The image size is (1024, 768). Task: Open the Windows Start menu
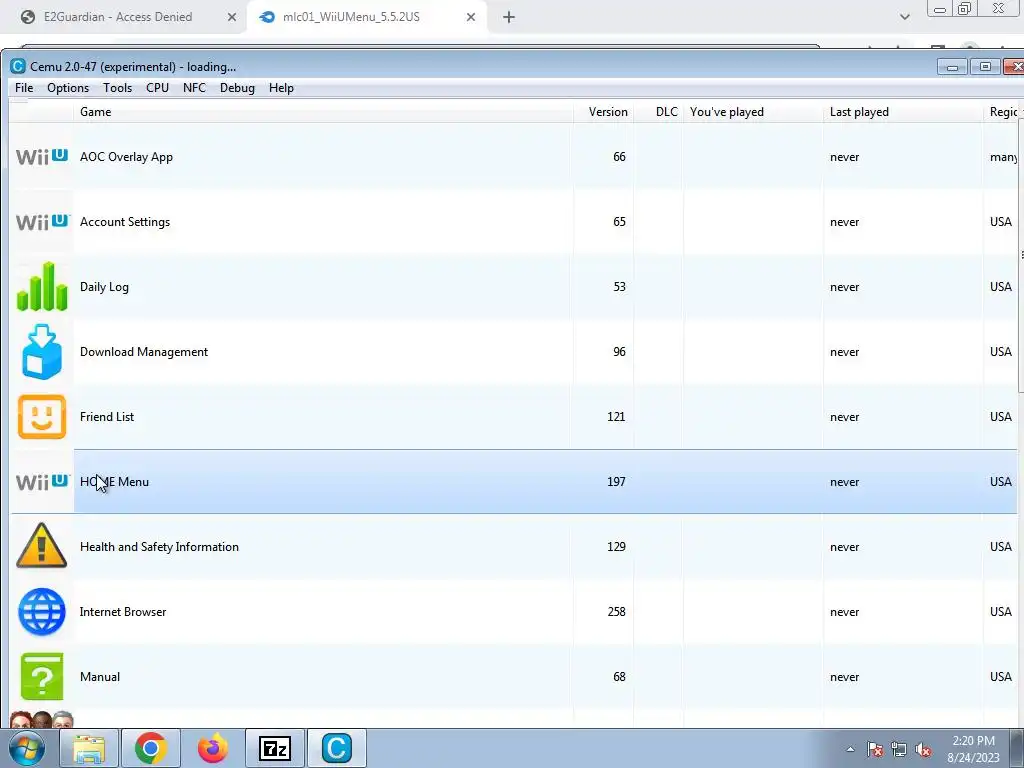pyautogui.click(x=26, y=748)
